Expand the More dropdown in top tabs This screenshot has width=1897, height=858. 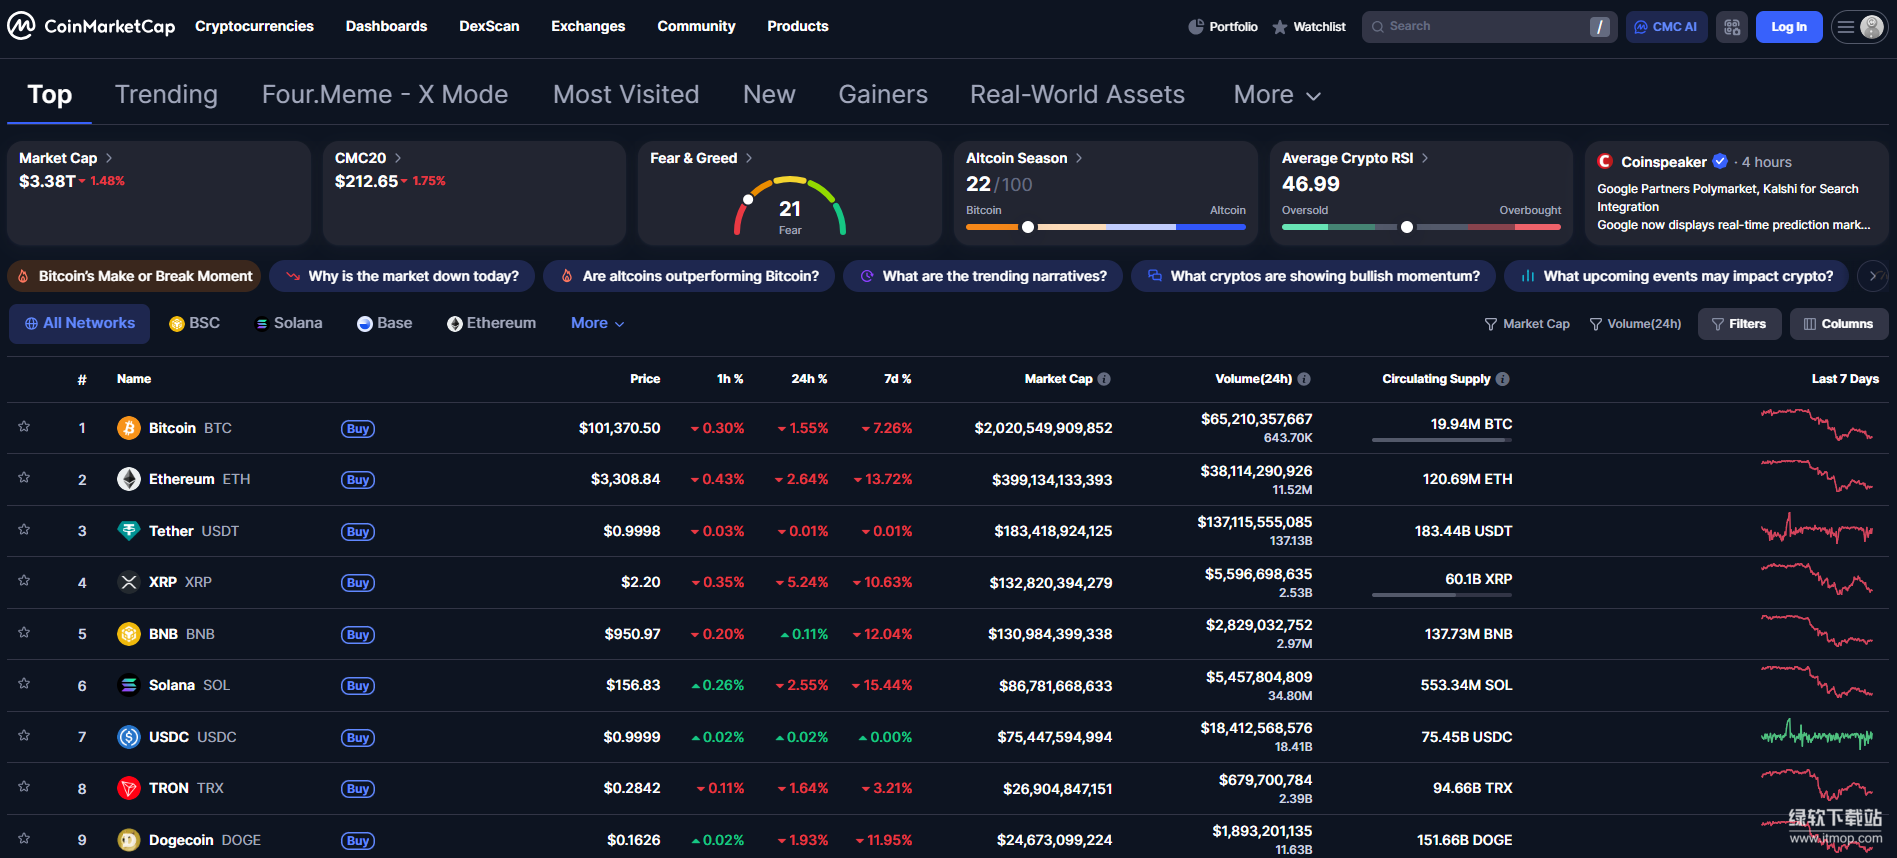(x=1277, y=95)
